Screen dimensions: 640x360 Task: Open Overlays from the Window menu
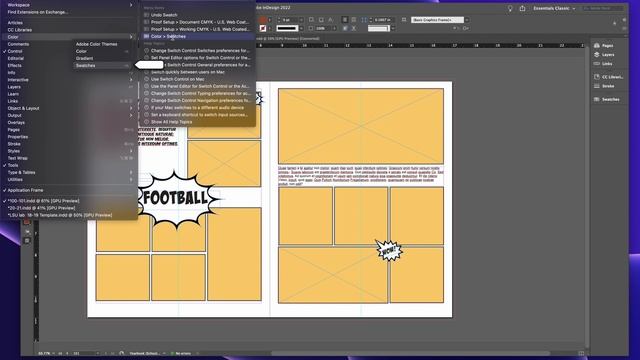point(16,122)
